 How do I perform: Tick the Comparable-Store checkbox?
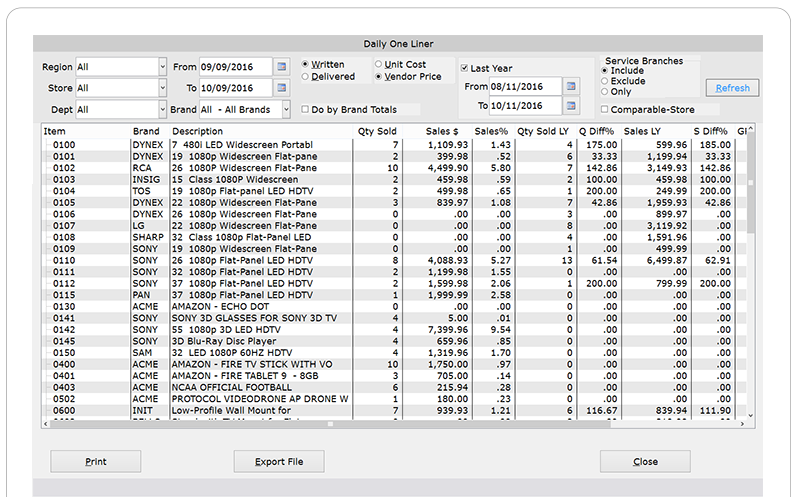tap(605, 109)
